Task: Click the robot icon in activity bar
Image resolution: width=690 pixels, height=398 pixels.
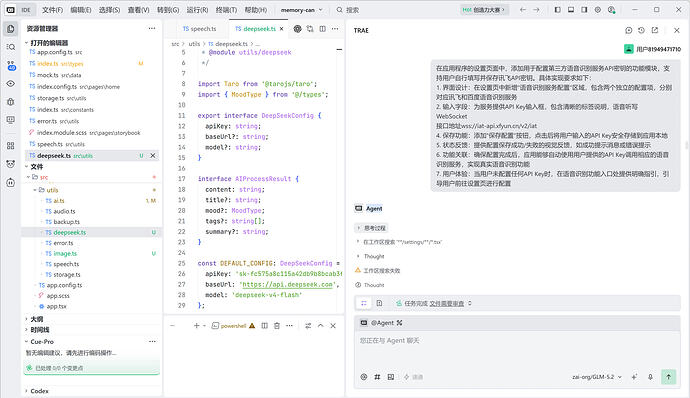Action: coord(11,182)
